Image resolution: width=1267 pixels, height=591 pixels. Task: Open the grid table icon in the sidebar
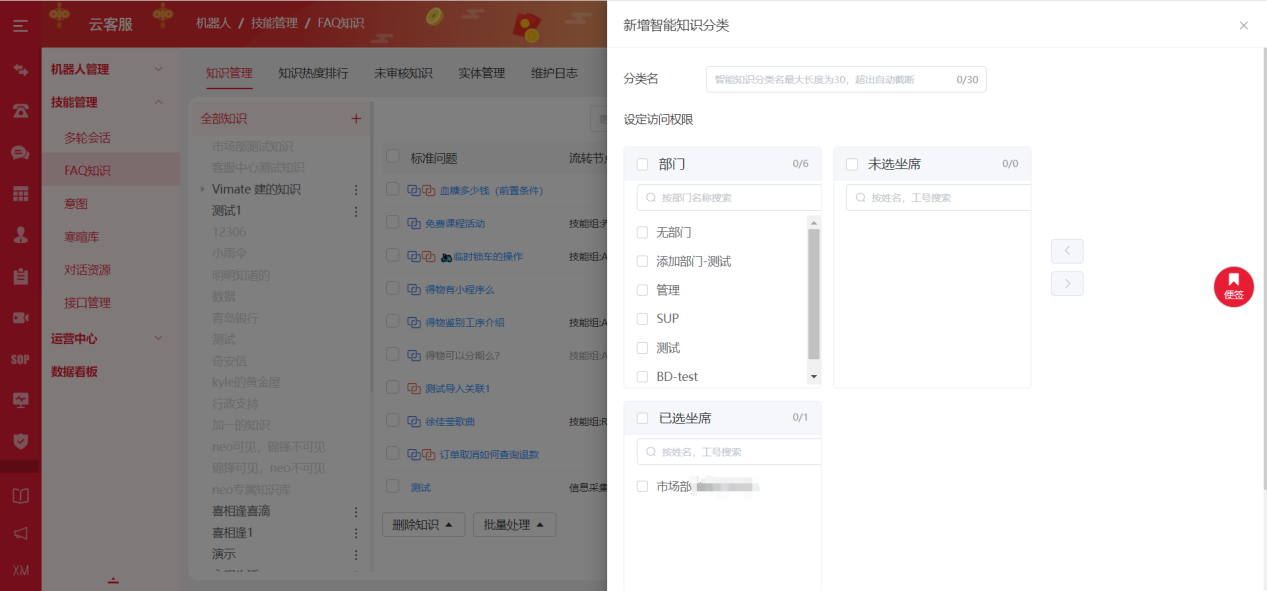(x=20, y=194)
